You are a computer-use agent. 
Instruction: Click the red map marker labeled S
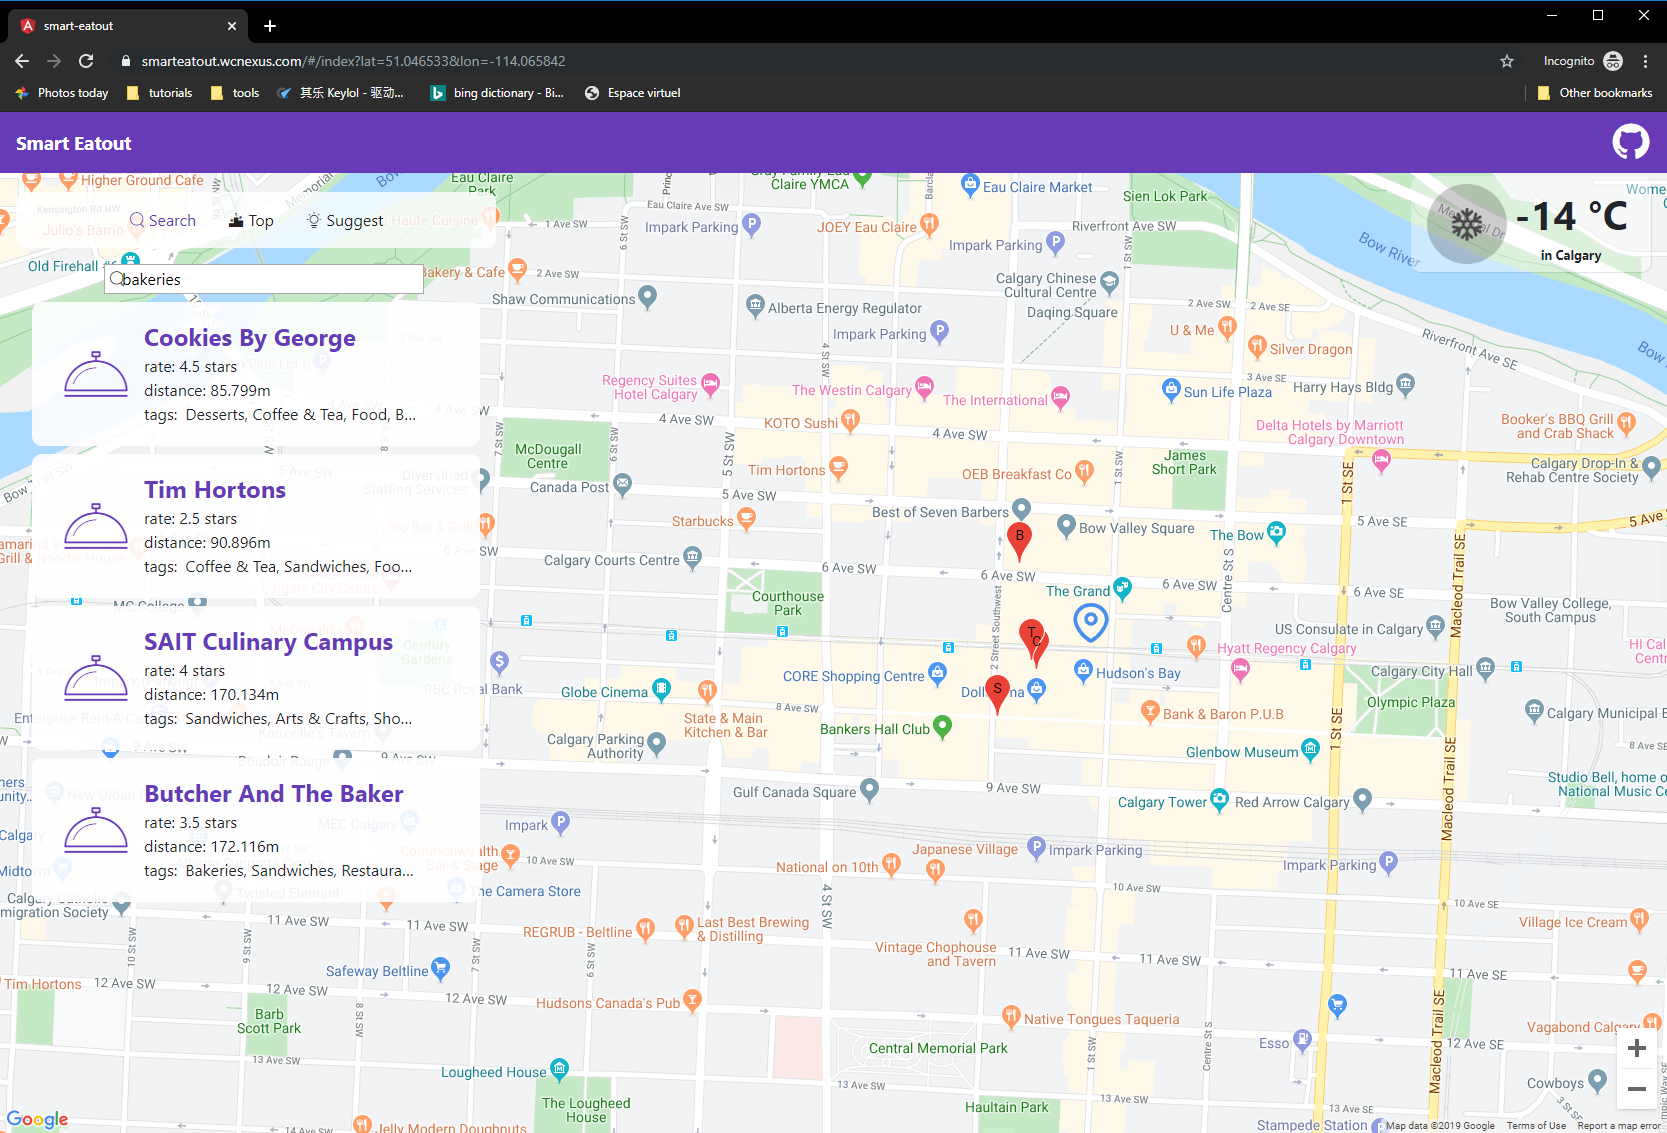coord(997,692)
